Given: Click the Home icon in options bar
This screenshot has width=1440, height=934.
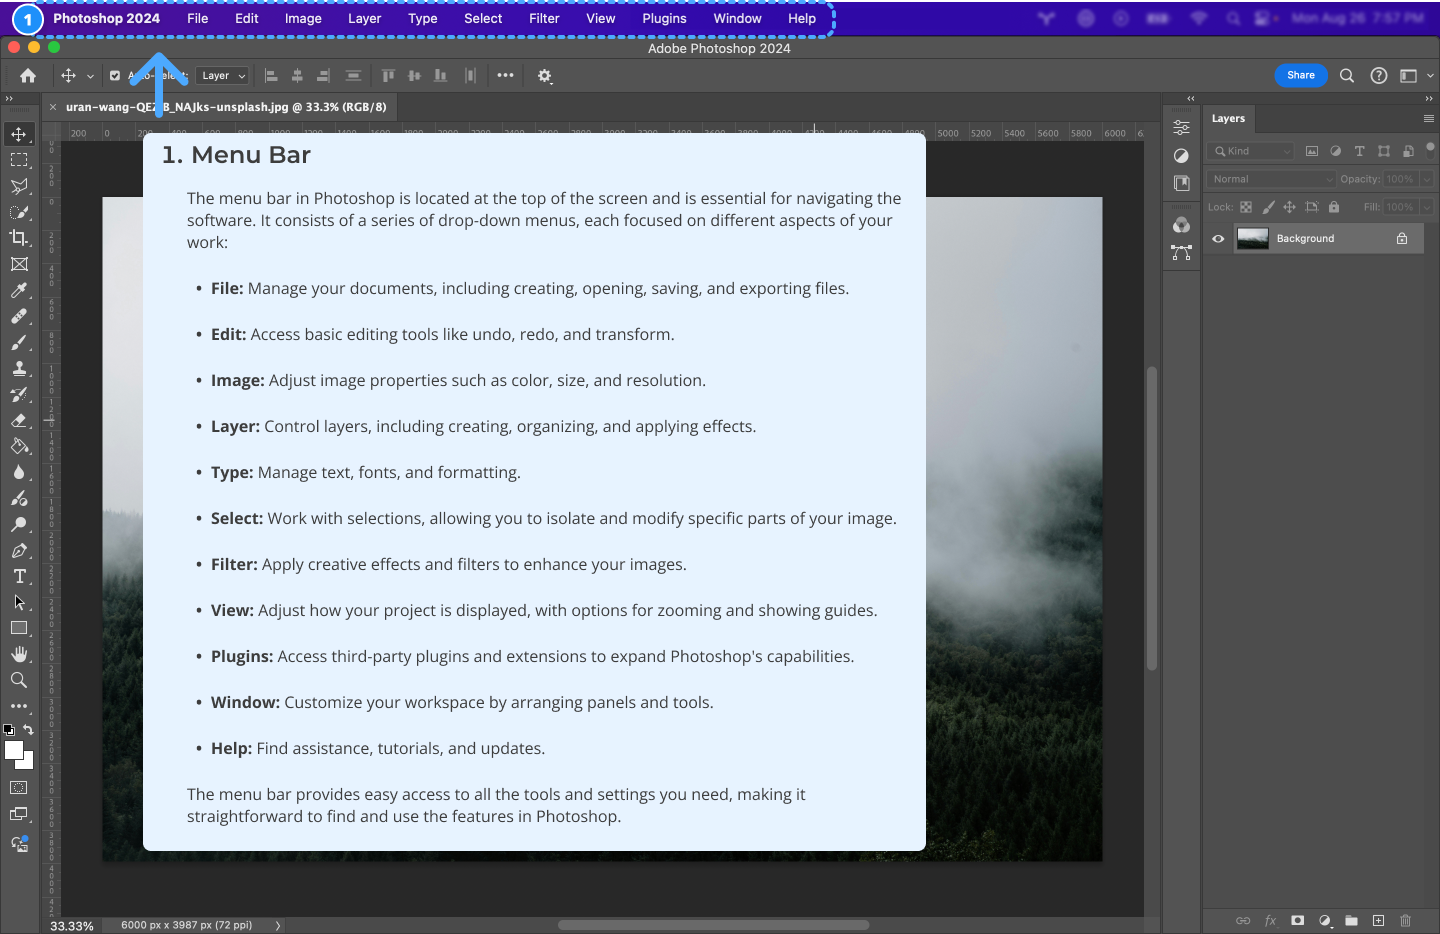Looking at the screenshot, I should (x=28, y=75).
